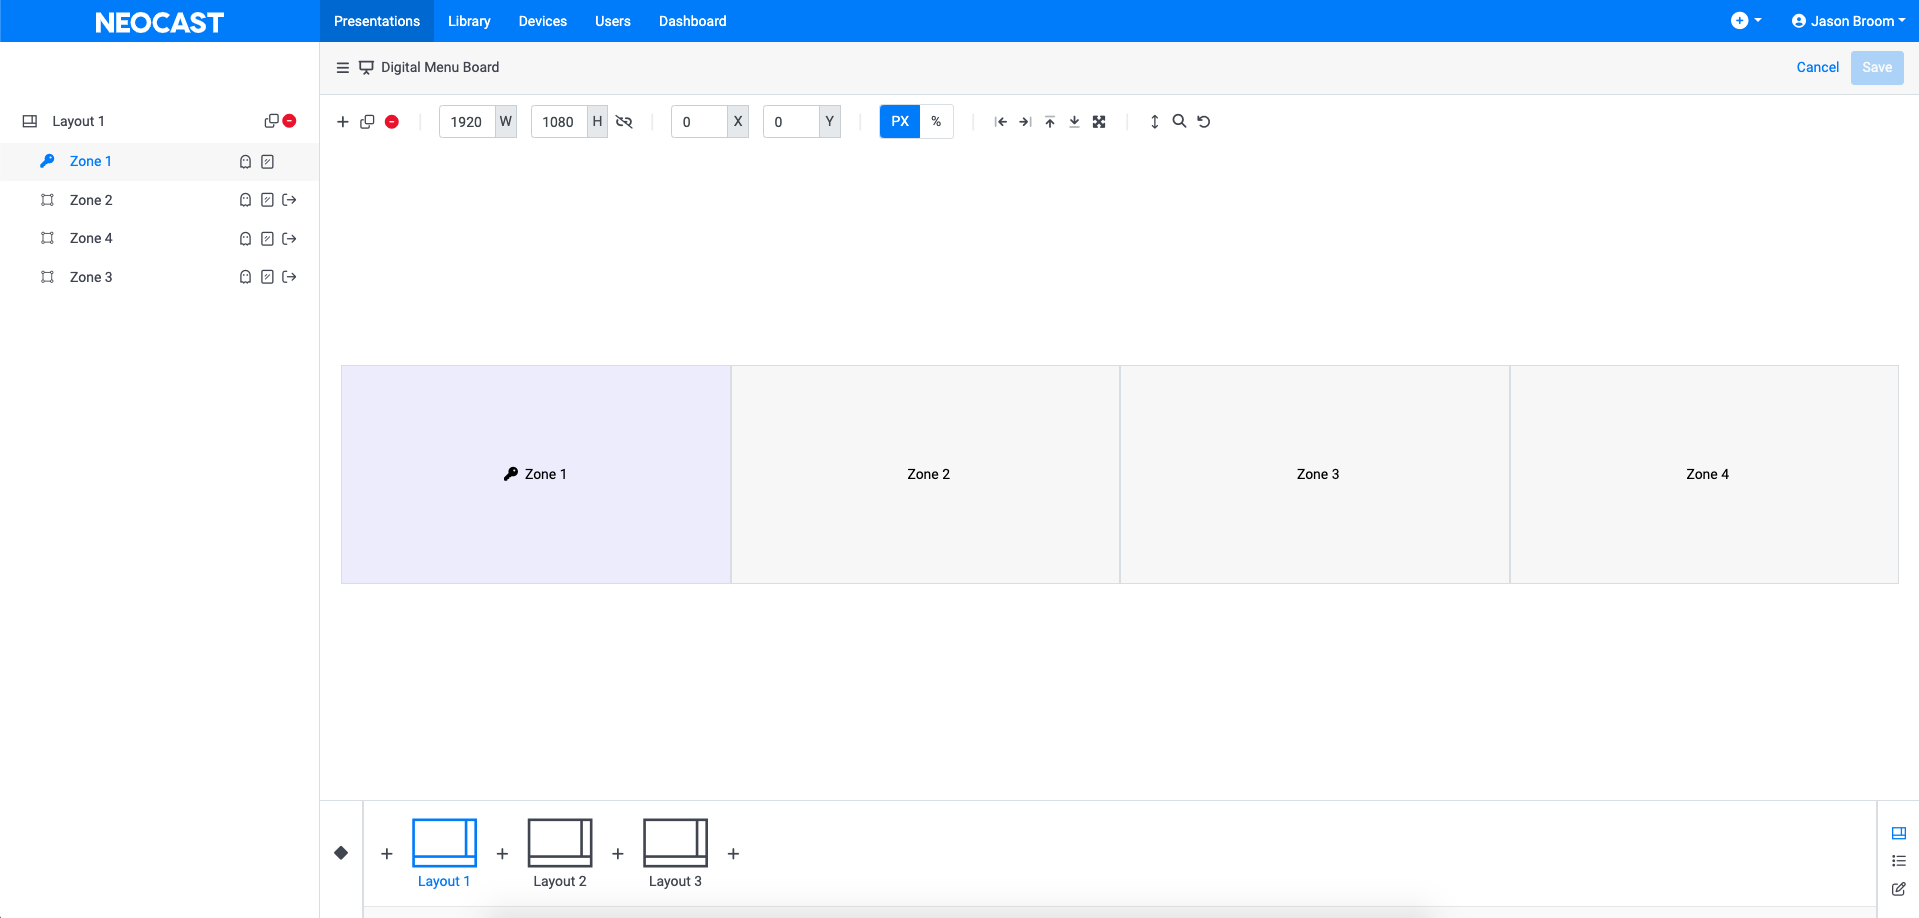Open the zone list view icon on right panel
Viewport: 1919px width, 918px height.
[x=1898, y=861]
